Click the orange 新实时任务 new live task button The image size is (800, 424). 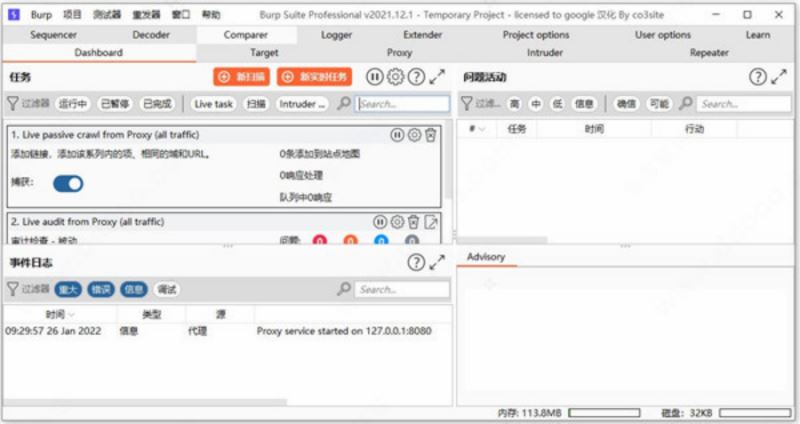pos(314,77)
